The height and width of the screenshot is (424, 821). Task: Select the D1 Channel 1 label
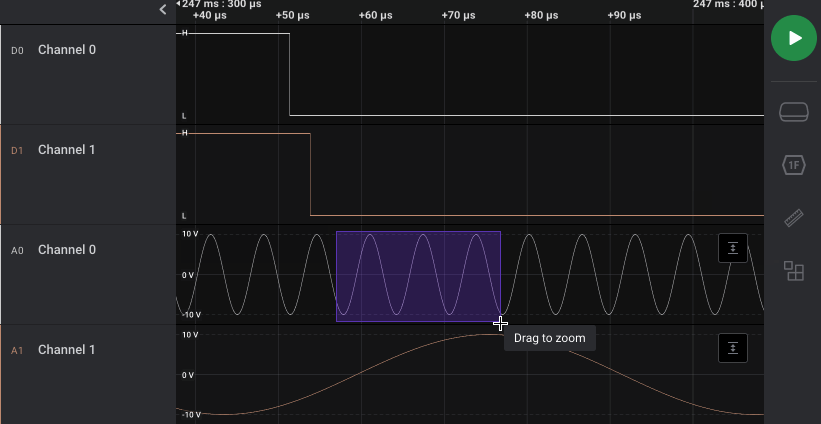67,150
